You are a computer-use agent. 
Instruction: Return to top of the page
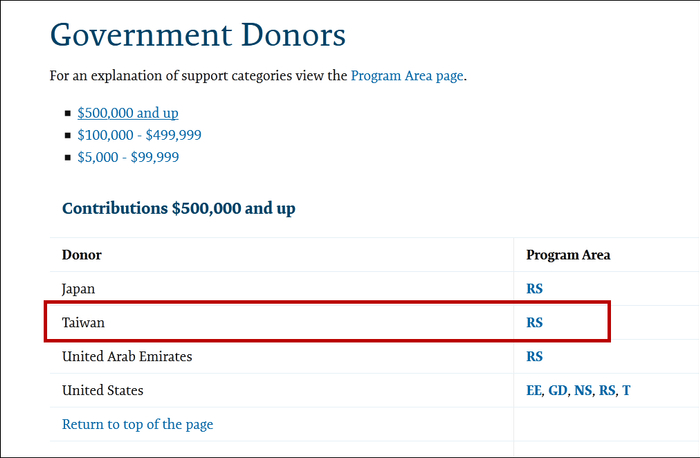(137, 424)
